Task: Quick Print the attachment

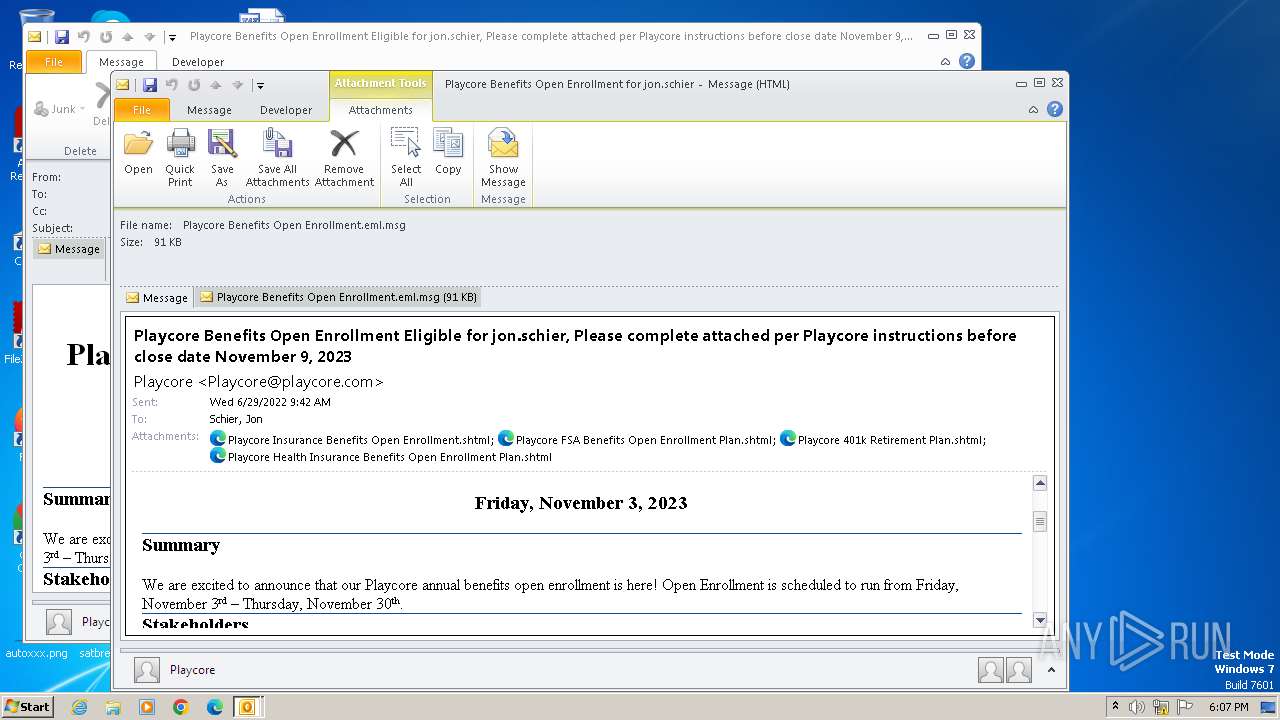Action: (180, 158)
